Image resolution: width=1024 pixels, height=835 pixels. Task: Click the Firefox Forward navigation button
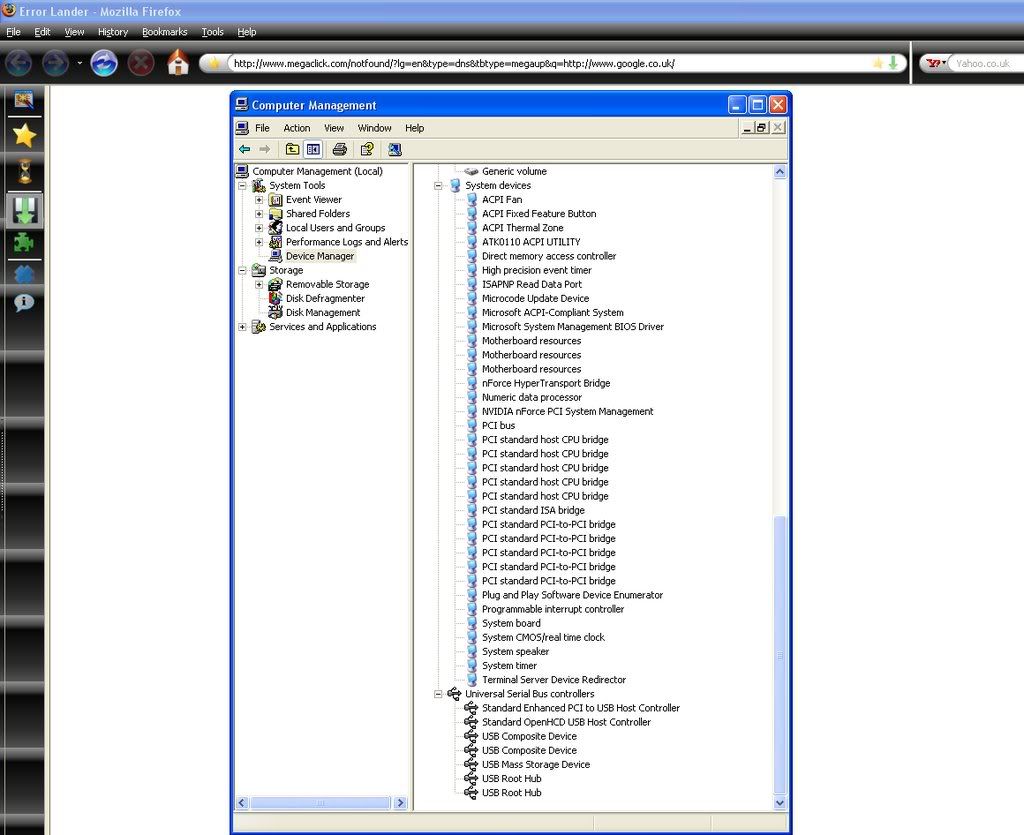56,63
